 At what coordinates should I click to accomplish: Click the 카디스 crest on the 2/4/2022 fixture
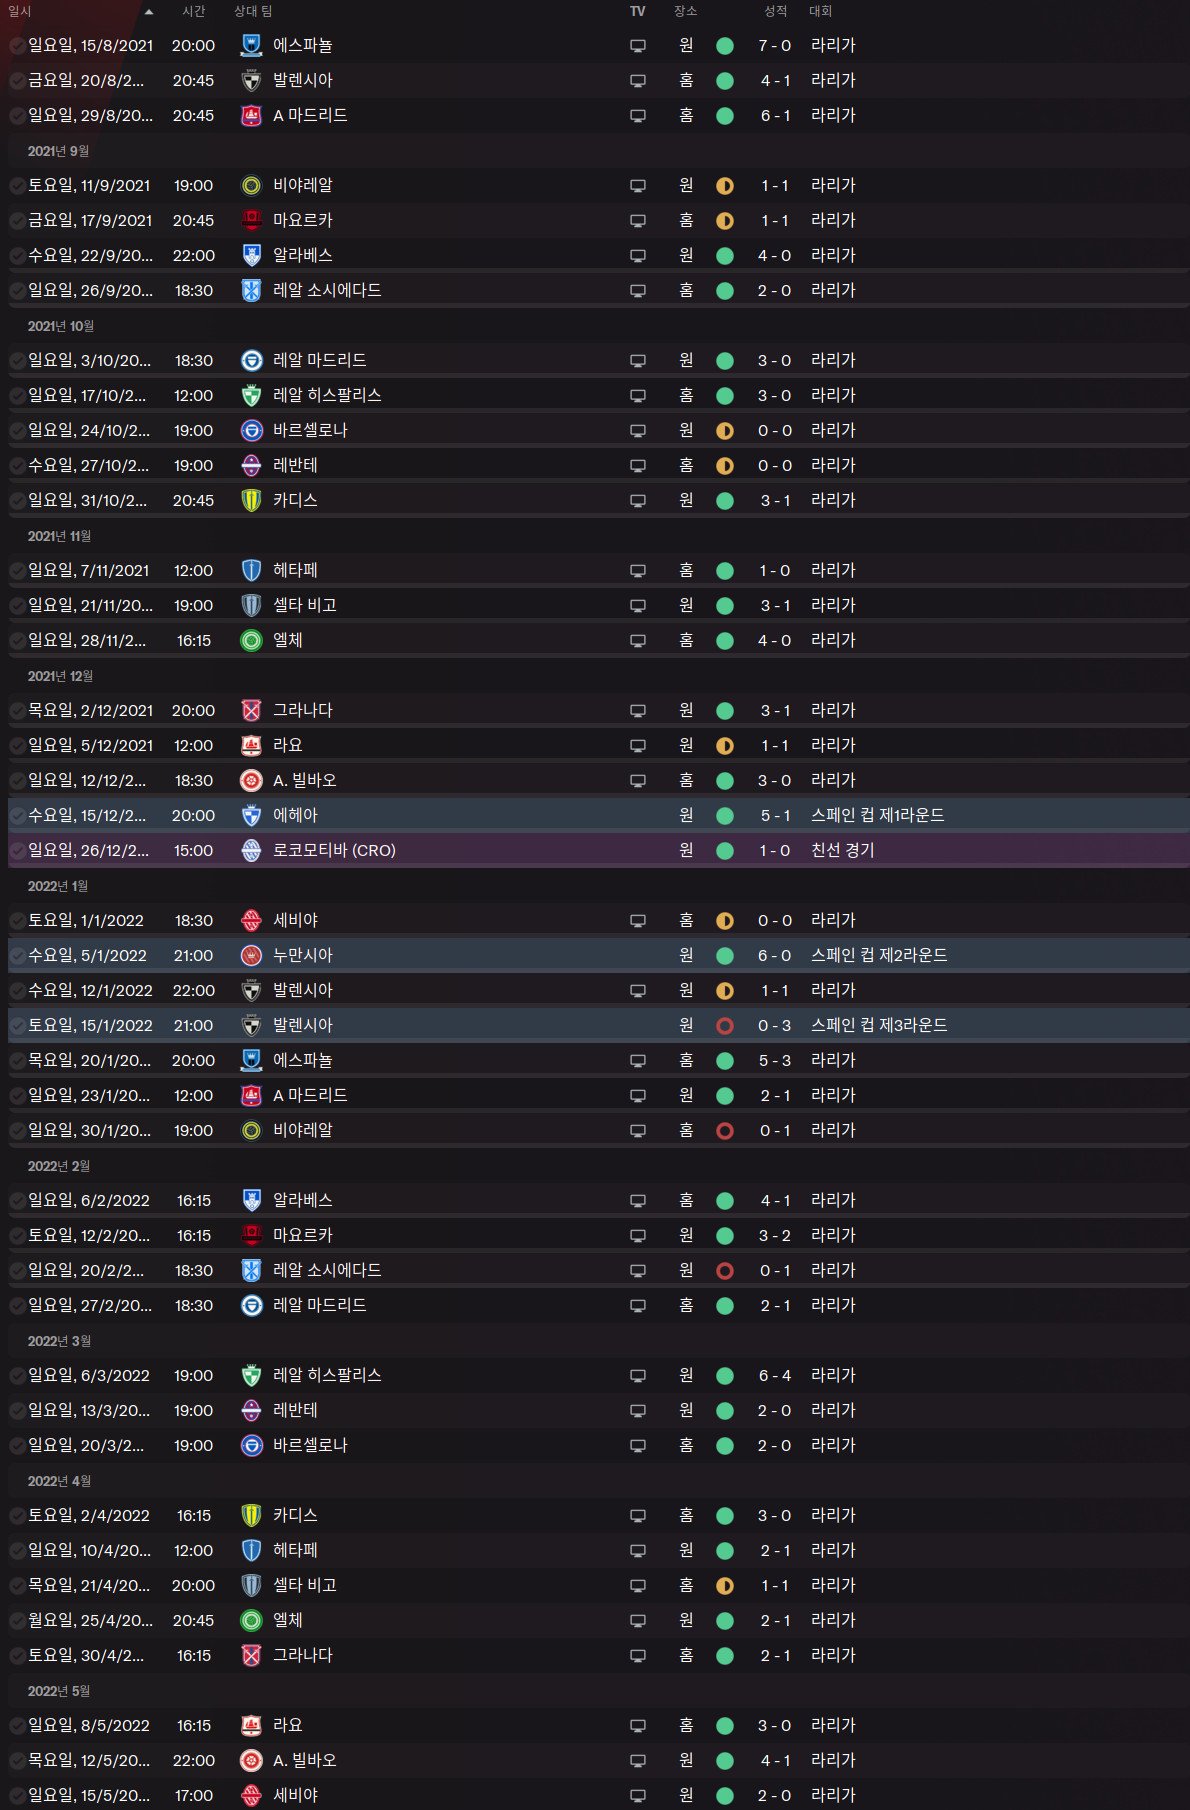point(252,1515)
